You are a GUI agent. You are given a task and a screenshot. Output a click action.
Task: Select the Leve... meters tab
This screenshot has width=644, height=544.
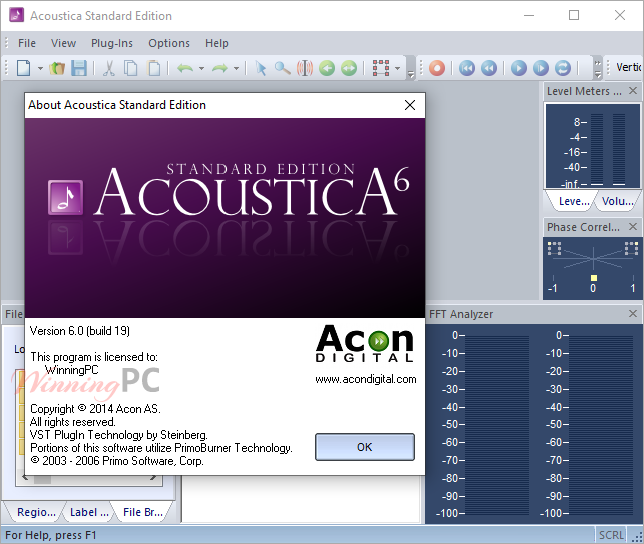574,201
